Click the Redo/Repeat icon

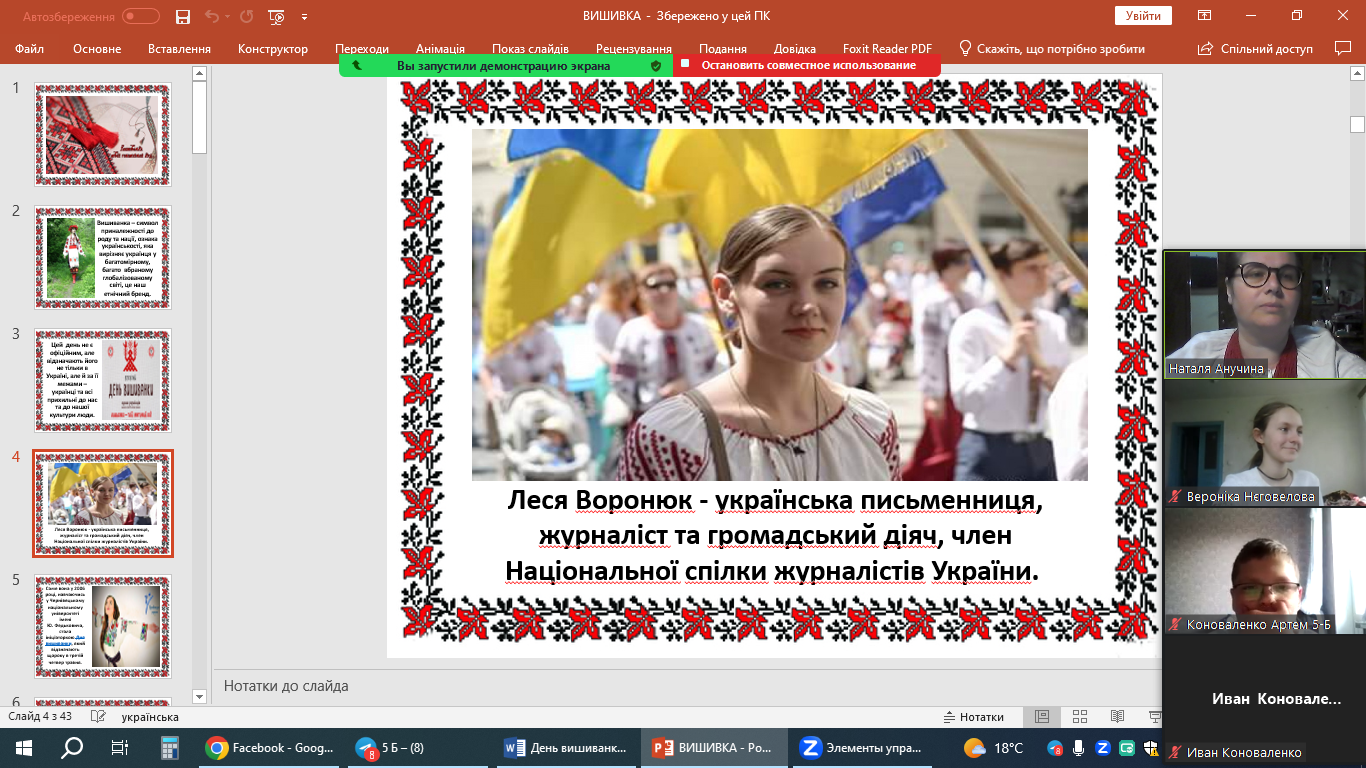coord(245,16)
